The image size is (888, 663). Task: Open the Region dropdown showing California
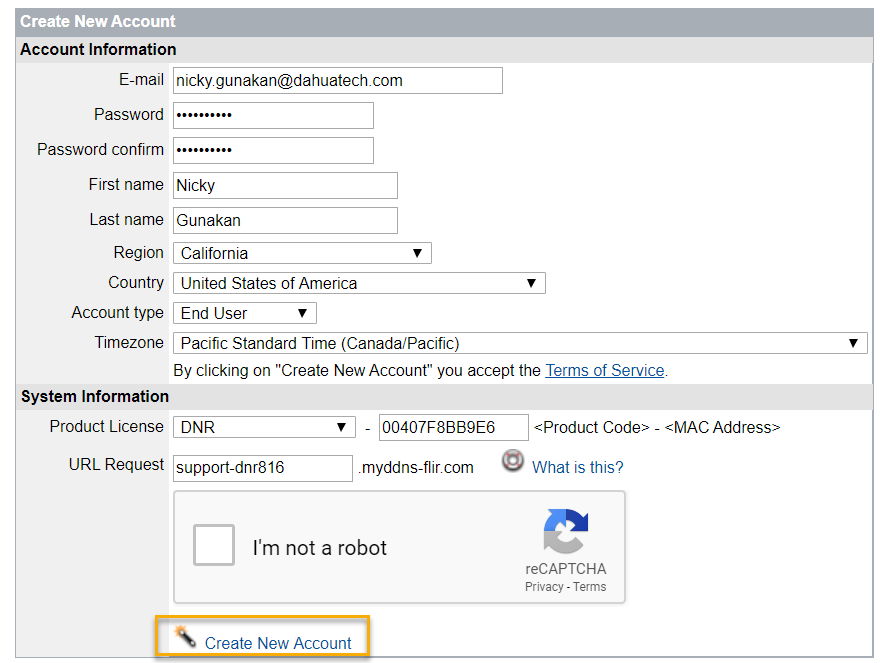coord(302,253)
